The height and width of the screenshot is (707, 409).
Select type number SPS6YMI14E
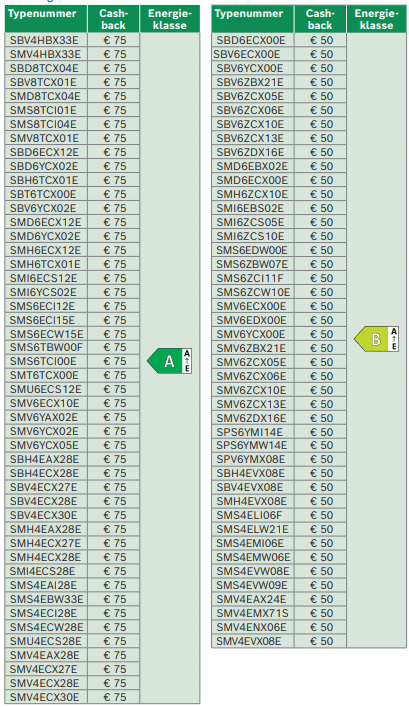pos(249,432)
